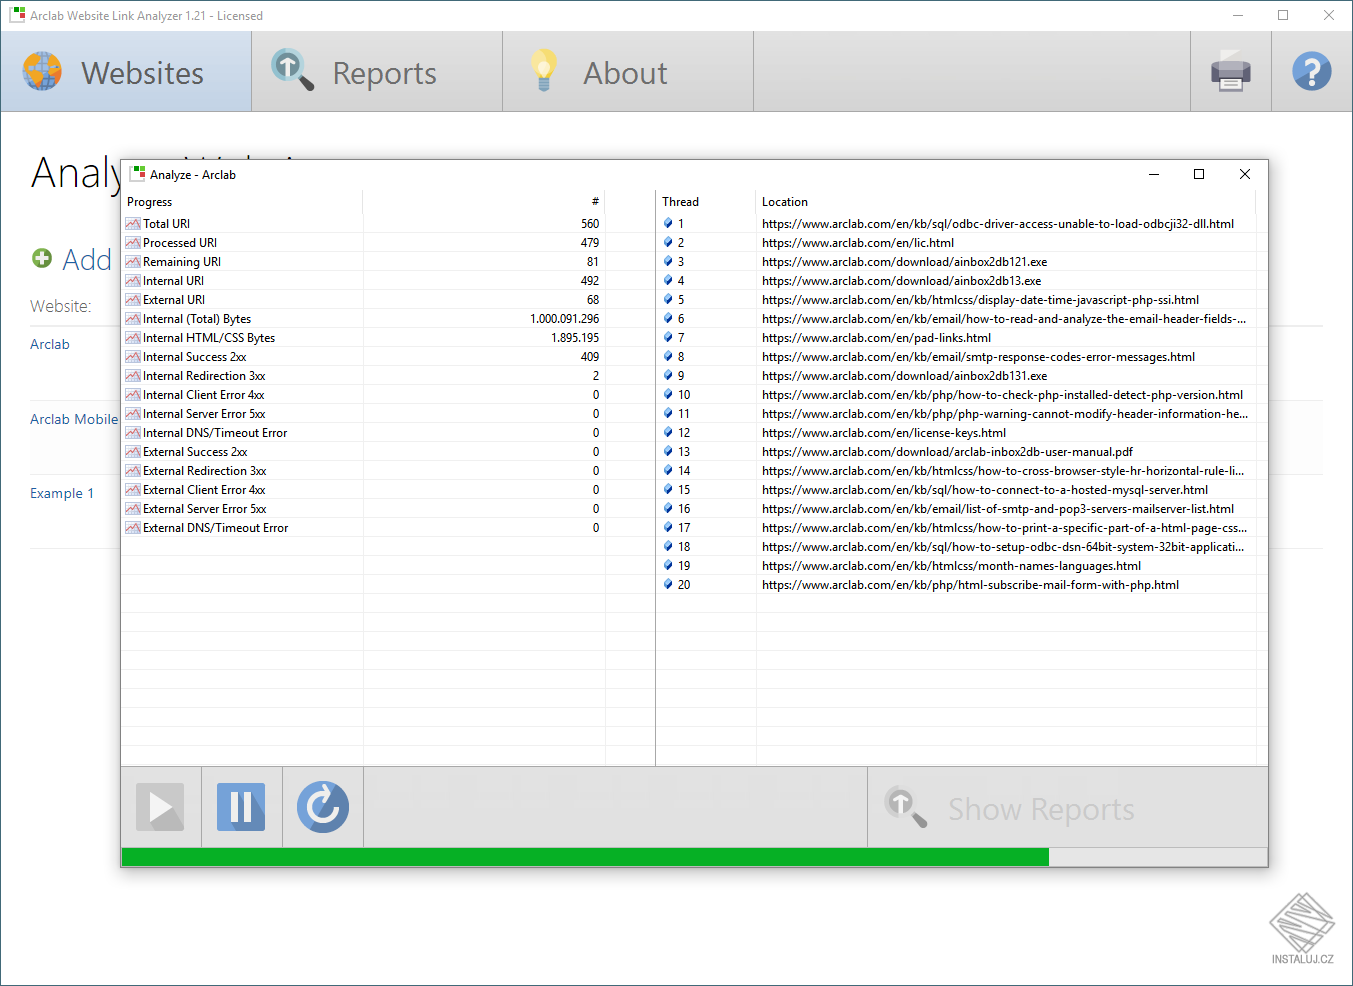The image size is (1353, 986).
Task: Click the green progress bar at bottom
Action: (x=580, y=856)
